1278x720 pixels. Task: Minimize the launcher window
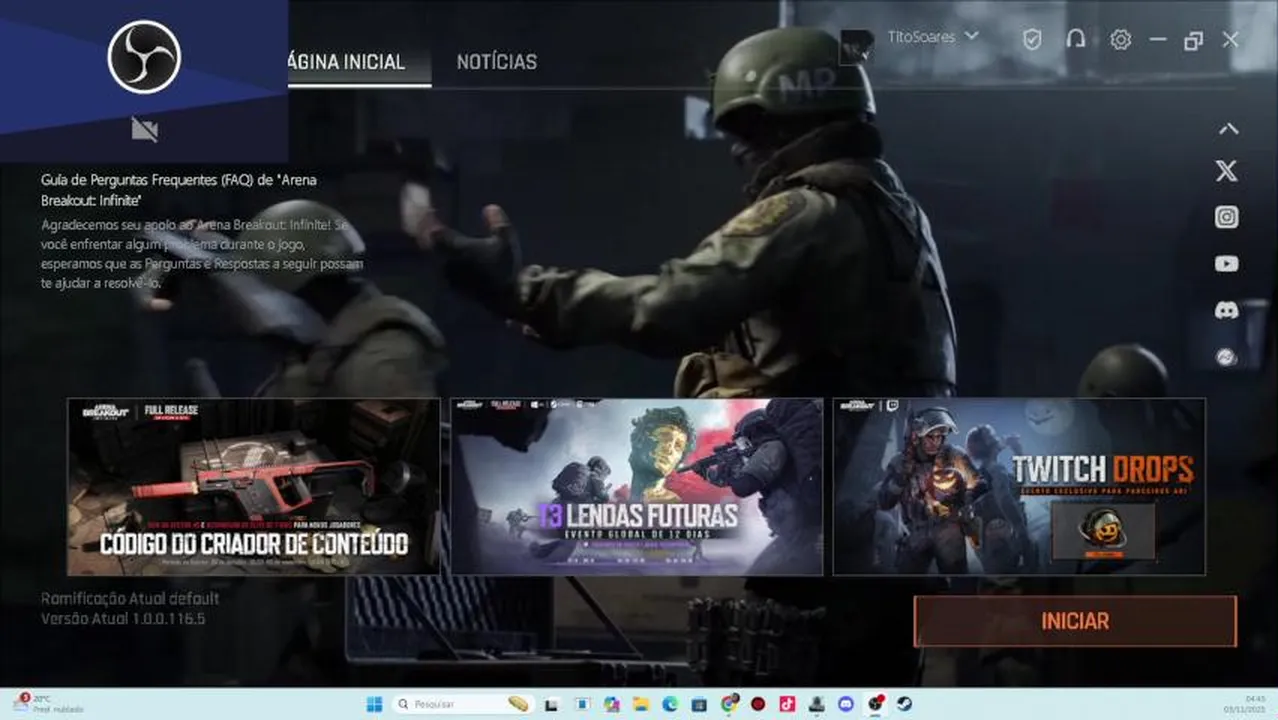tap(1158, 39)
